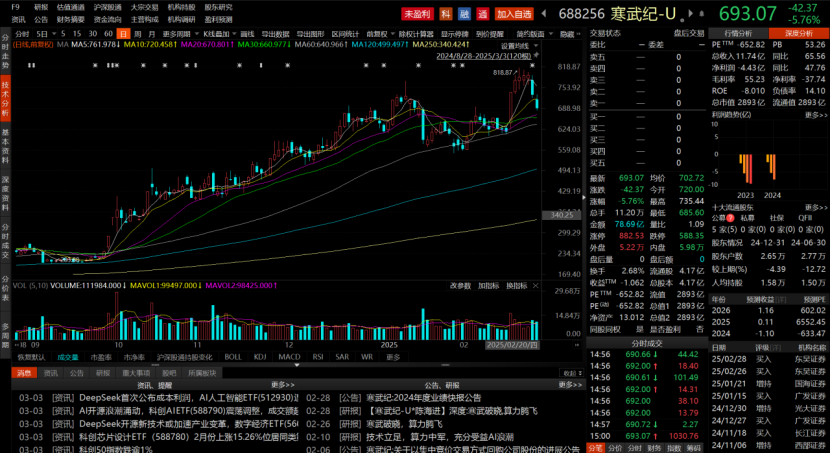Screen dimensions: 831x453
Task: Toggle the 深度分析 view on right panel
Action: pos(804,33)
